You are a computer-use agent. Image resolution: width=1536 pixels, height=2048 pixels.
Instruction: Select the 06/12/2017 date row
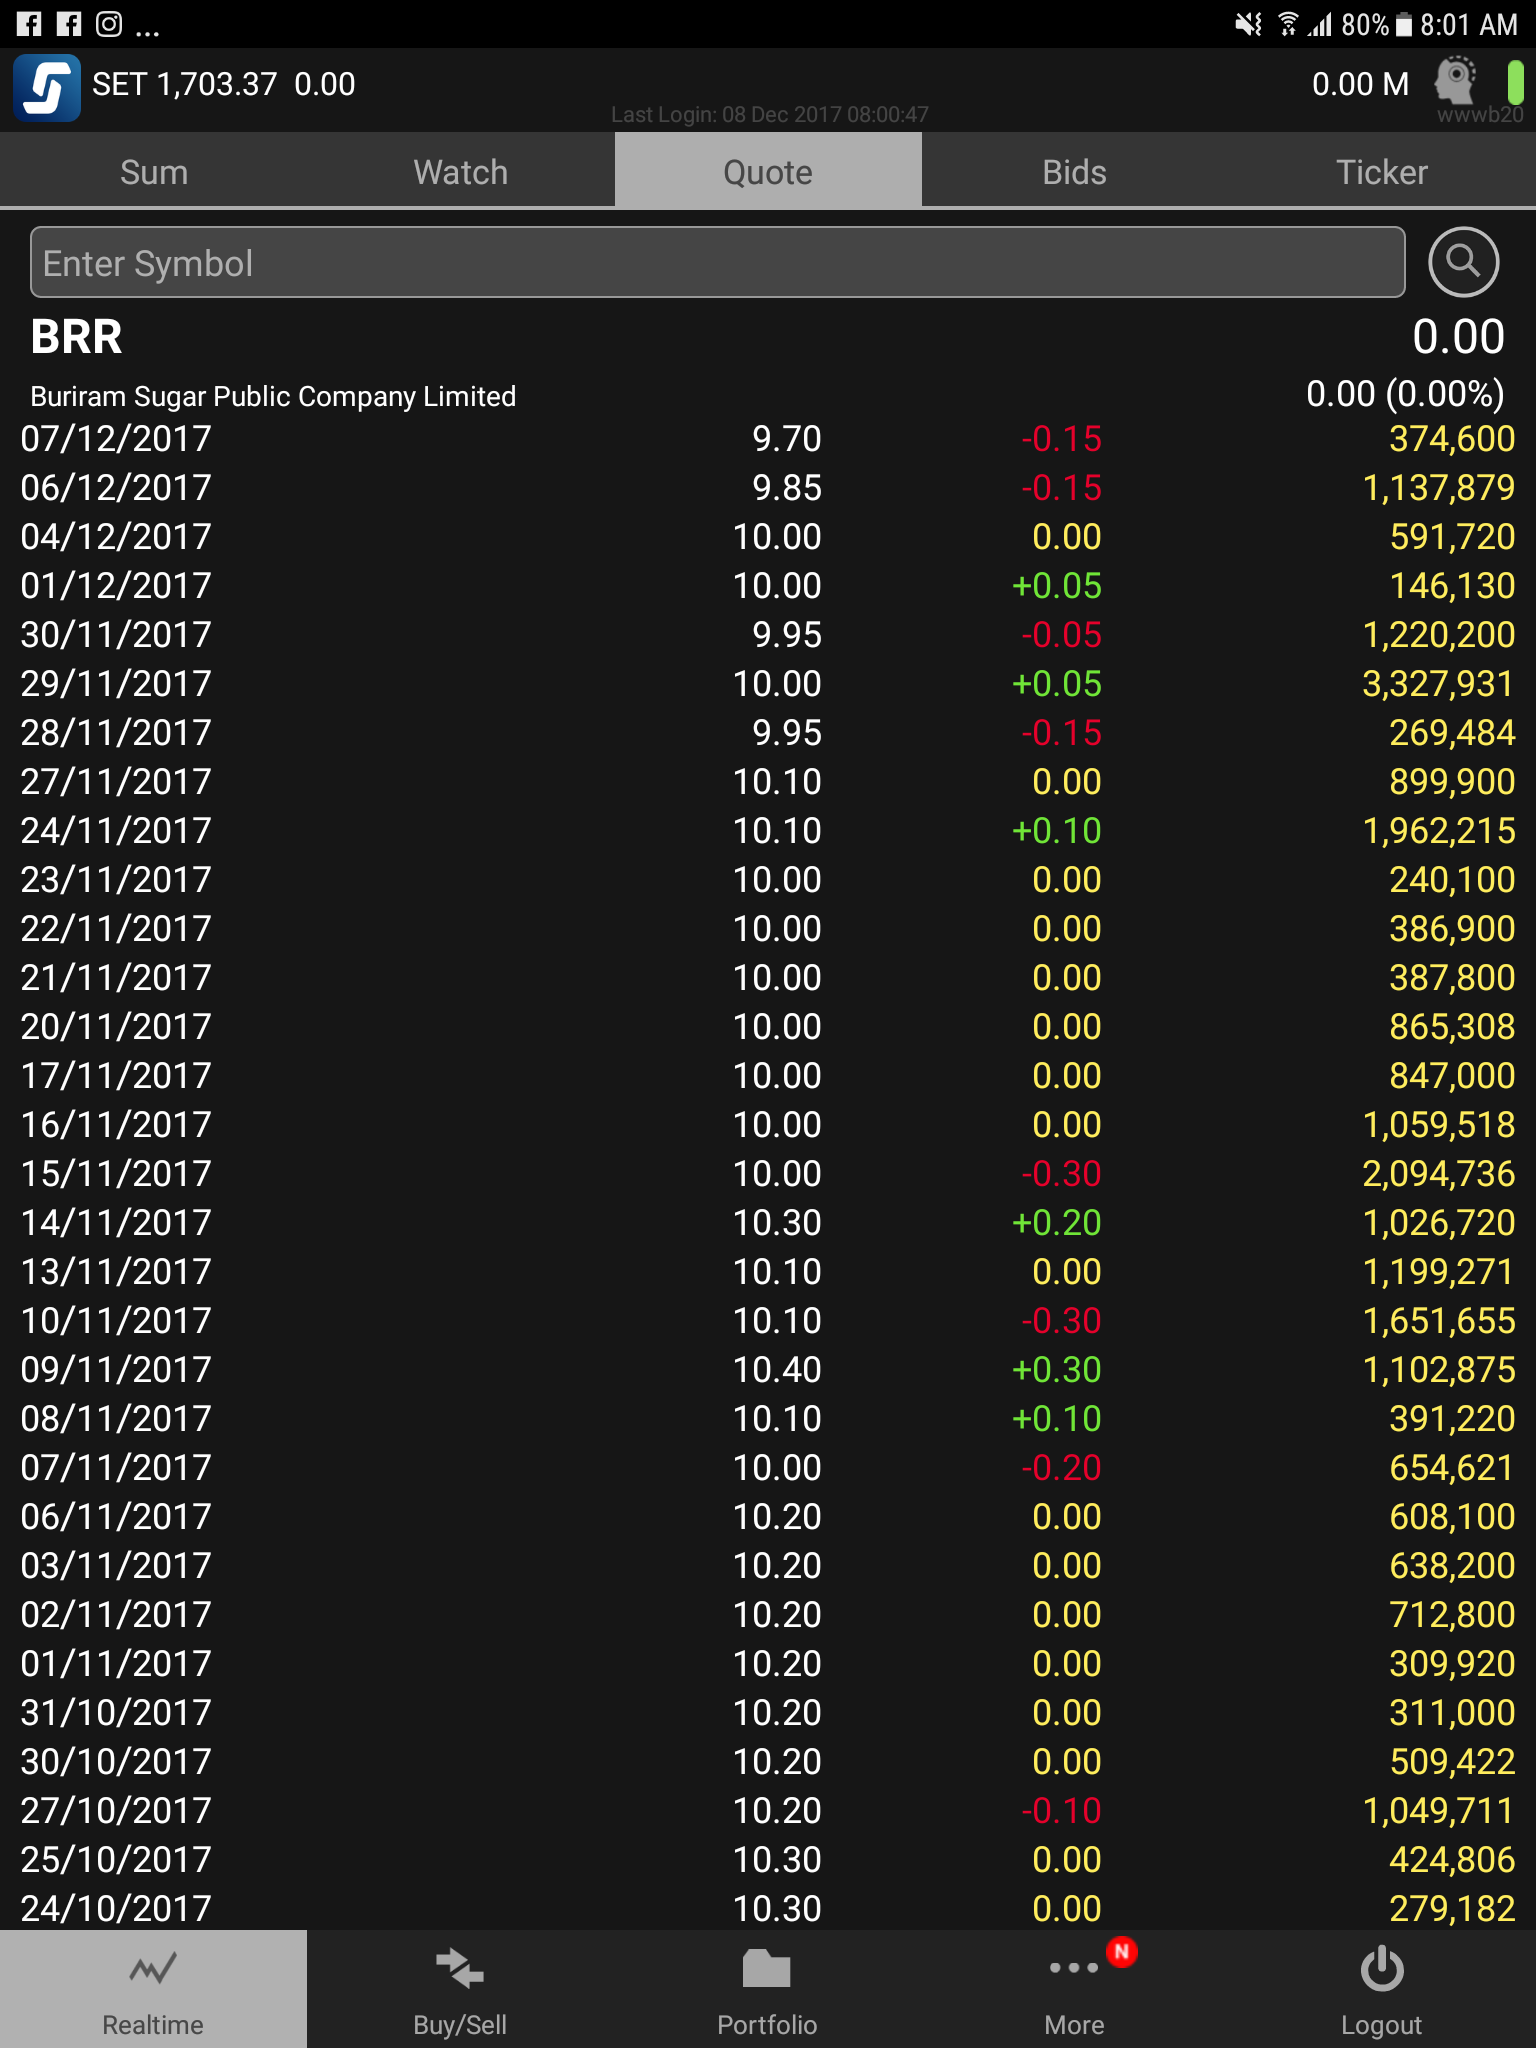(x=768, y=487)
